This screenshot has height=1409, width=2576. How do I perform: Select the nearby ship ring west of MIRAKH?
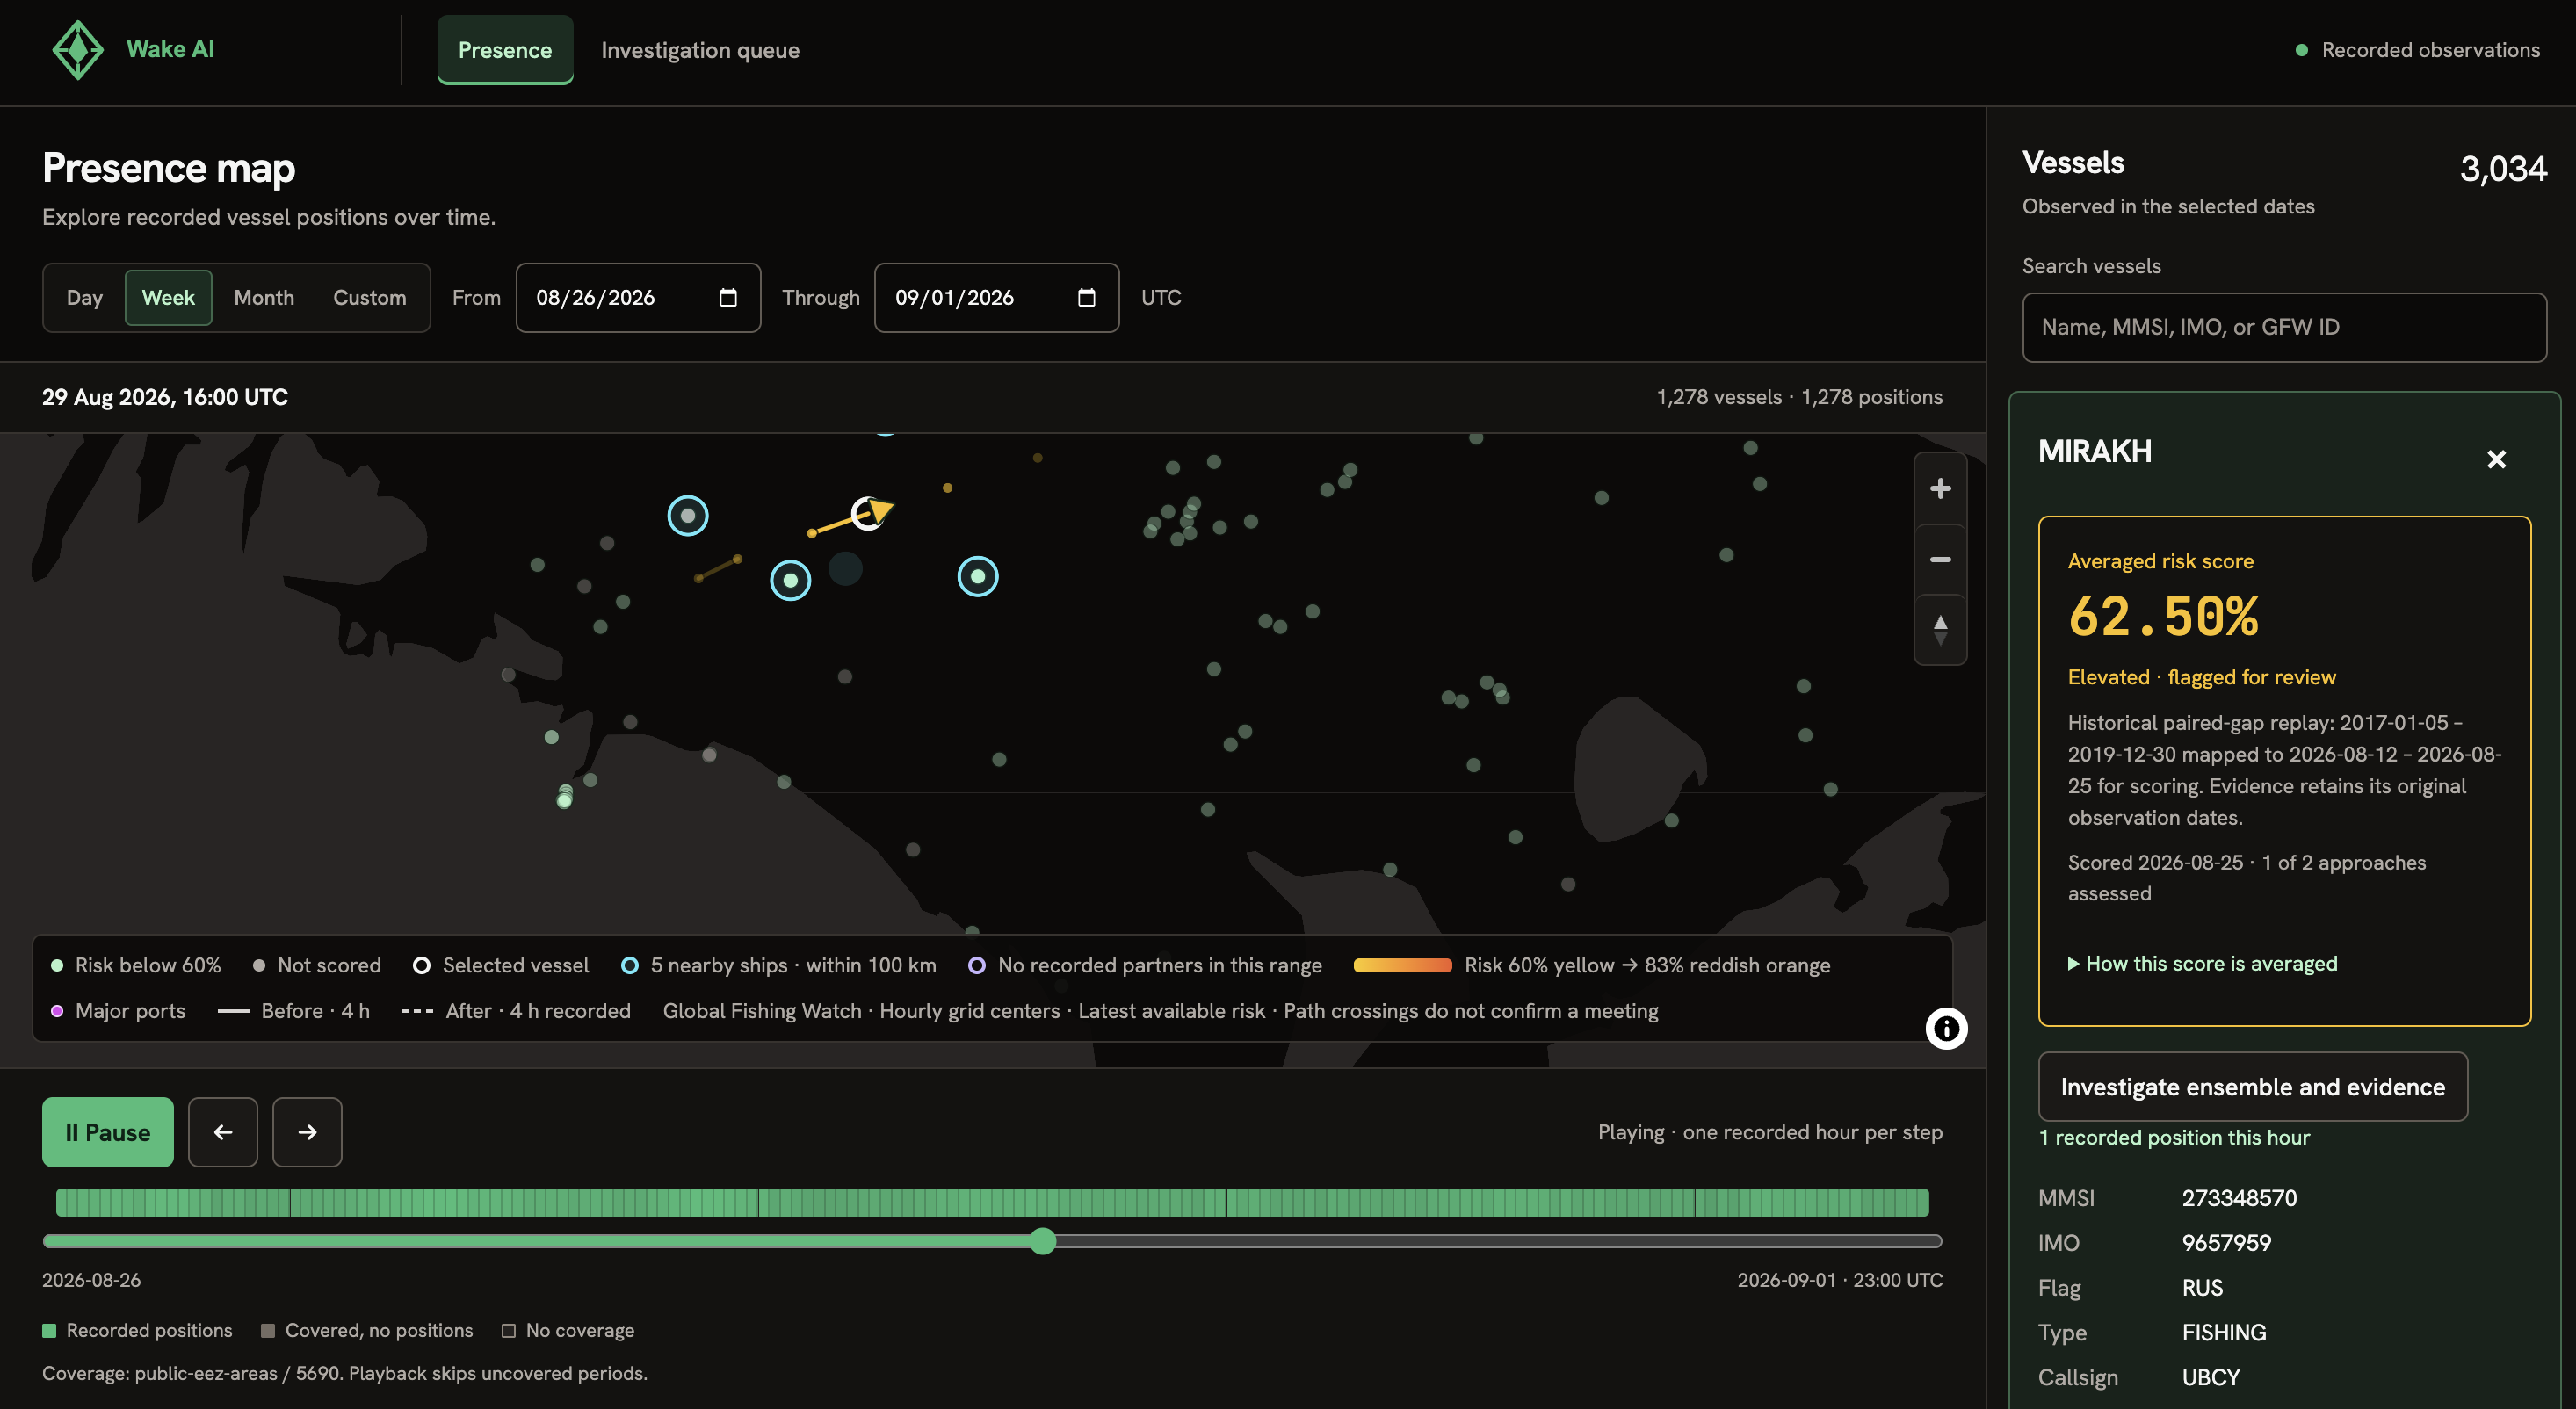coord(688,516)
